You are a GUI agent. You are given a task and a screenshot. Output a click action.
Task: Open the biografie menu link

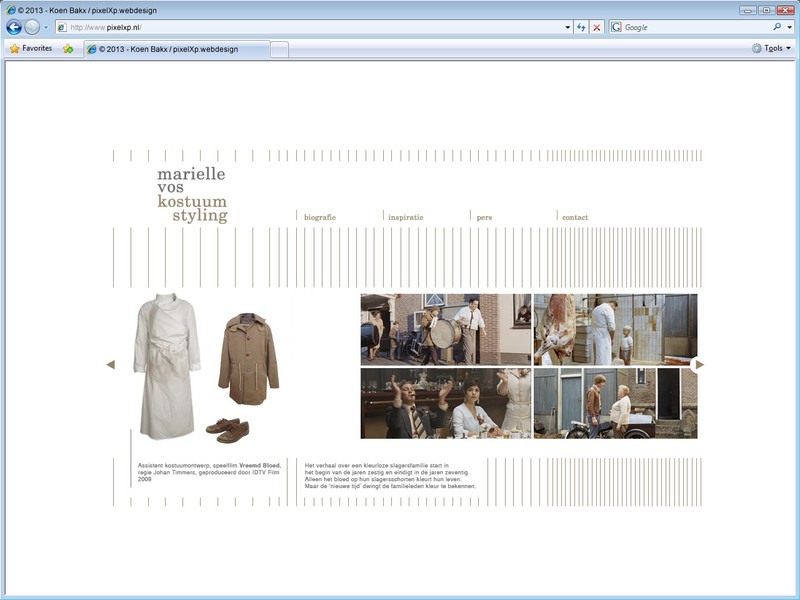point(320,217)
